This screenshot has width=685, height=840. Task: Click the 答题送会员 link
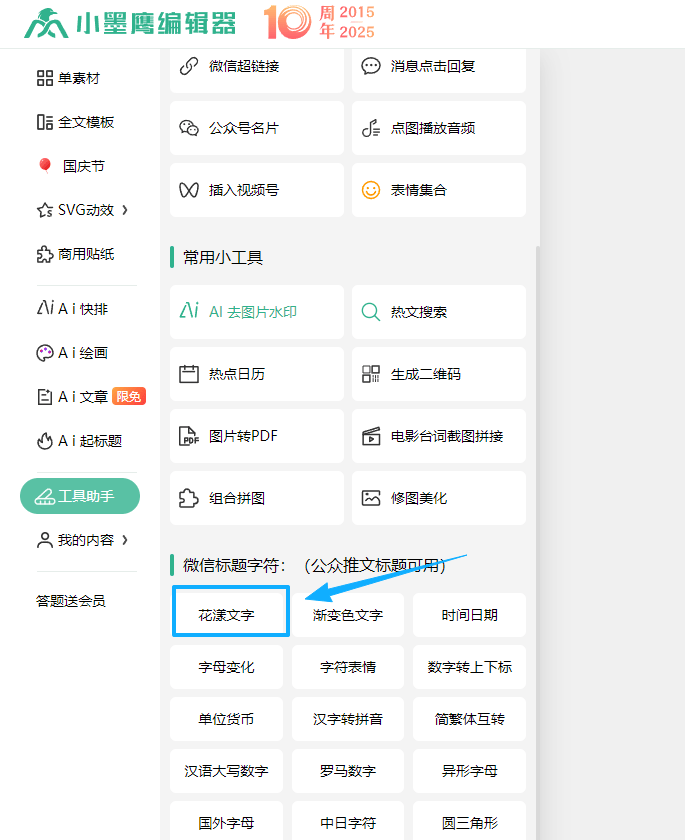tap(71, 601)
